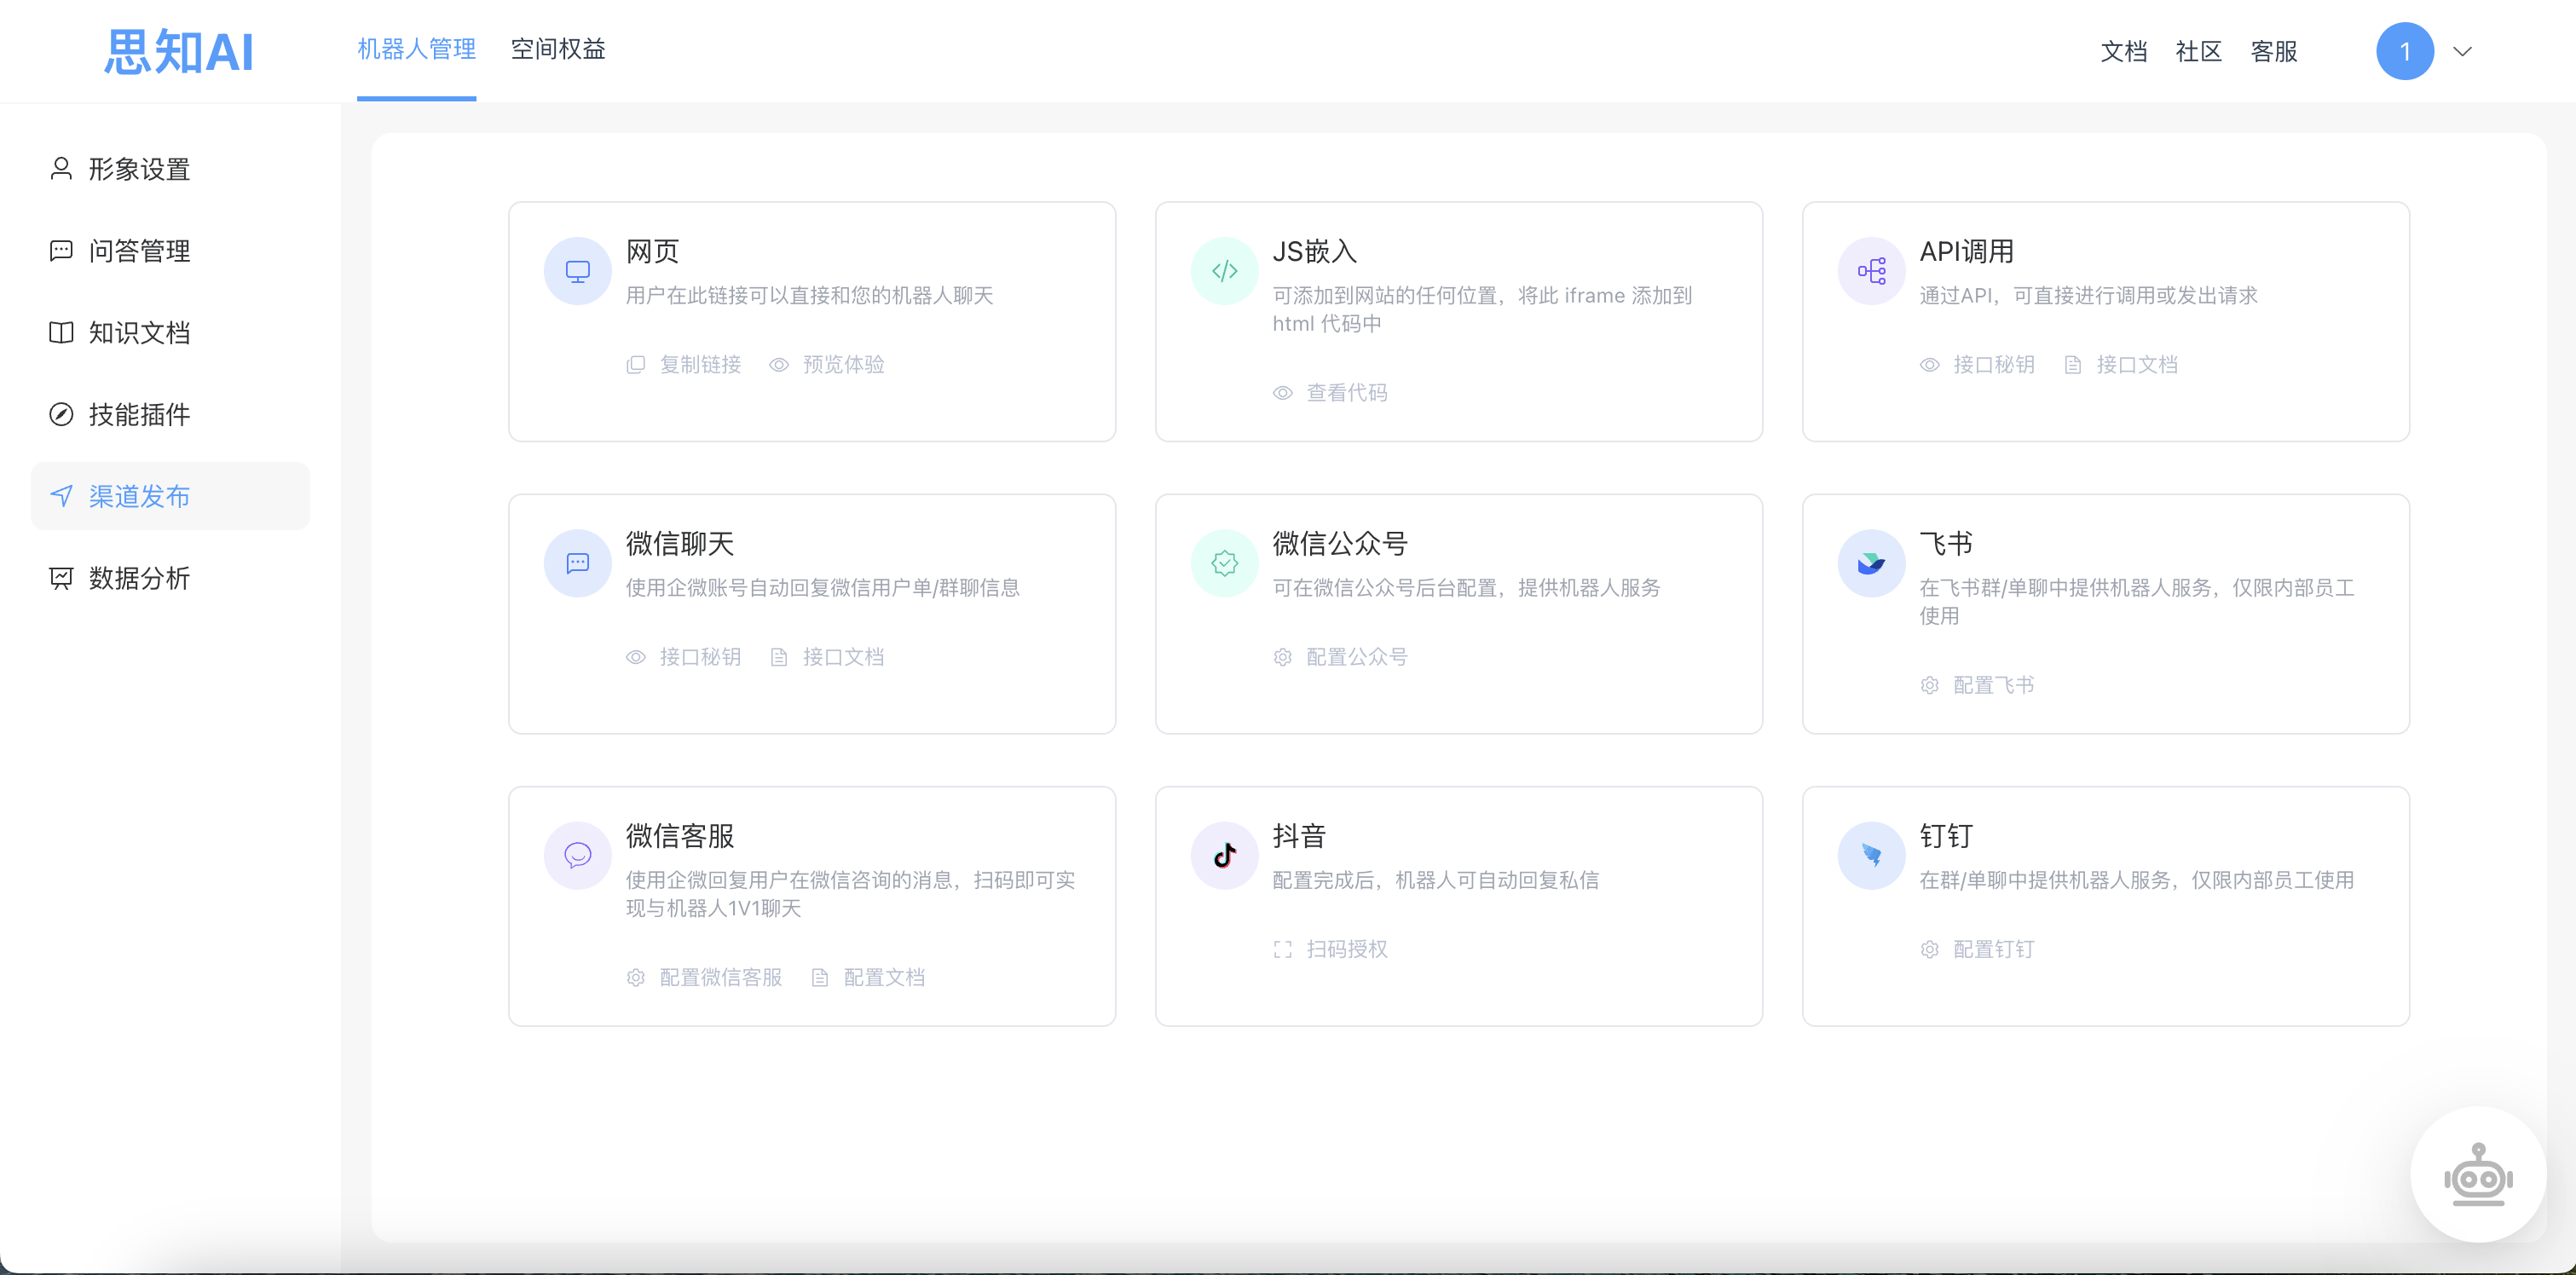Select the 机器人管理 tab
Image resolution: width=2576 pixels, height=1275 pixels.
pos(416,49)
